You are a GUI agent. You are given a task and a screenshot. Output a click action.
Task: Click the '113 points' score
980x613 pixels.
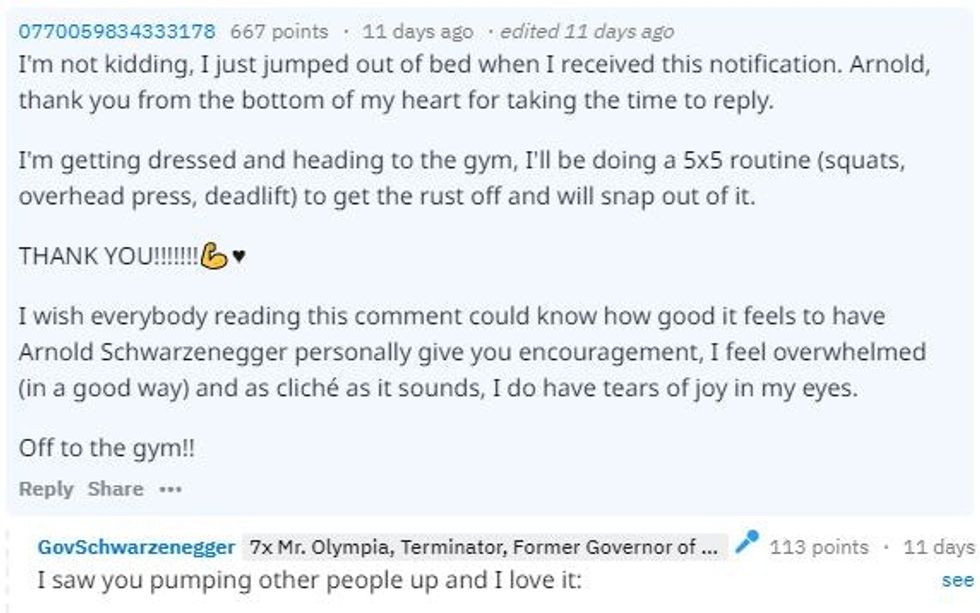coord(819,547)
